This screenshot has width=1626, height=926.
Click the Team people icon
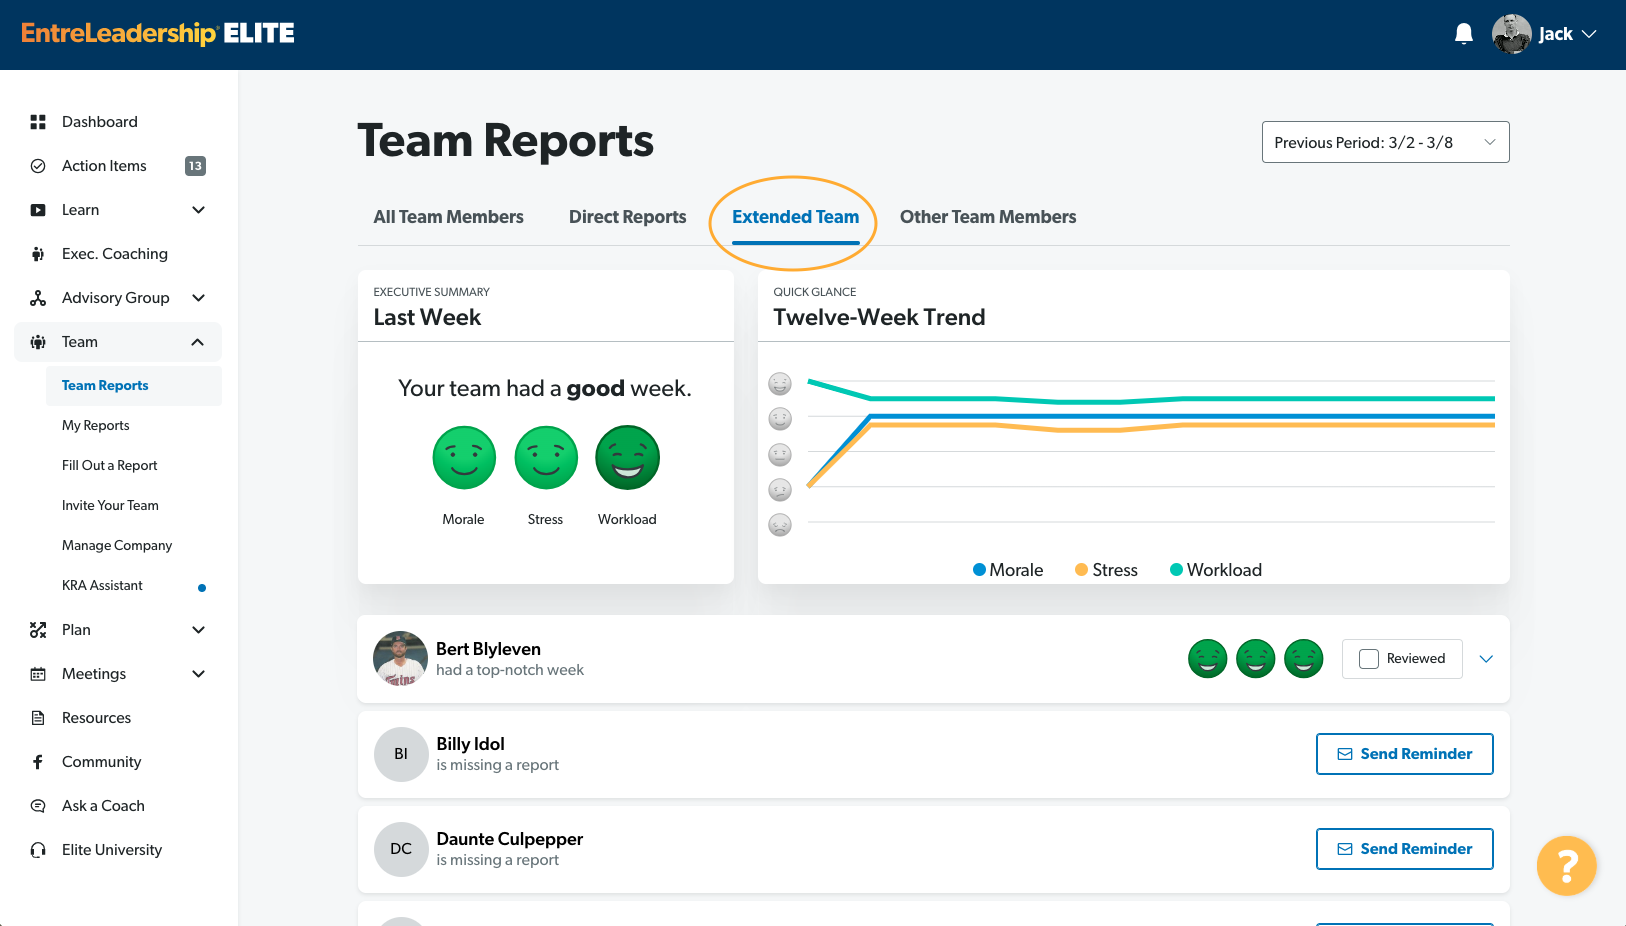(x=38, y=342)
